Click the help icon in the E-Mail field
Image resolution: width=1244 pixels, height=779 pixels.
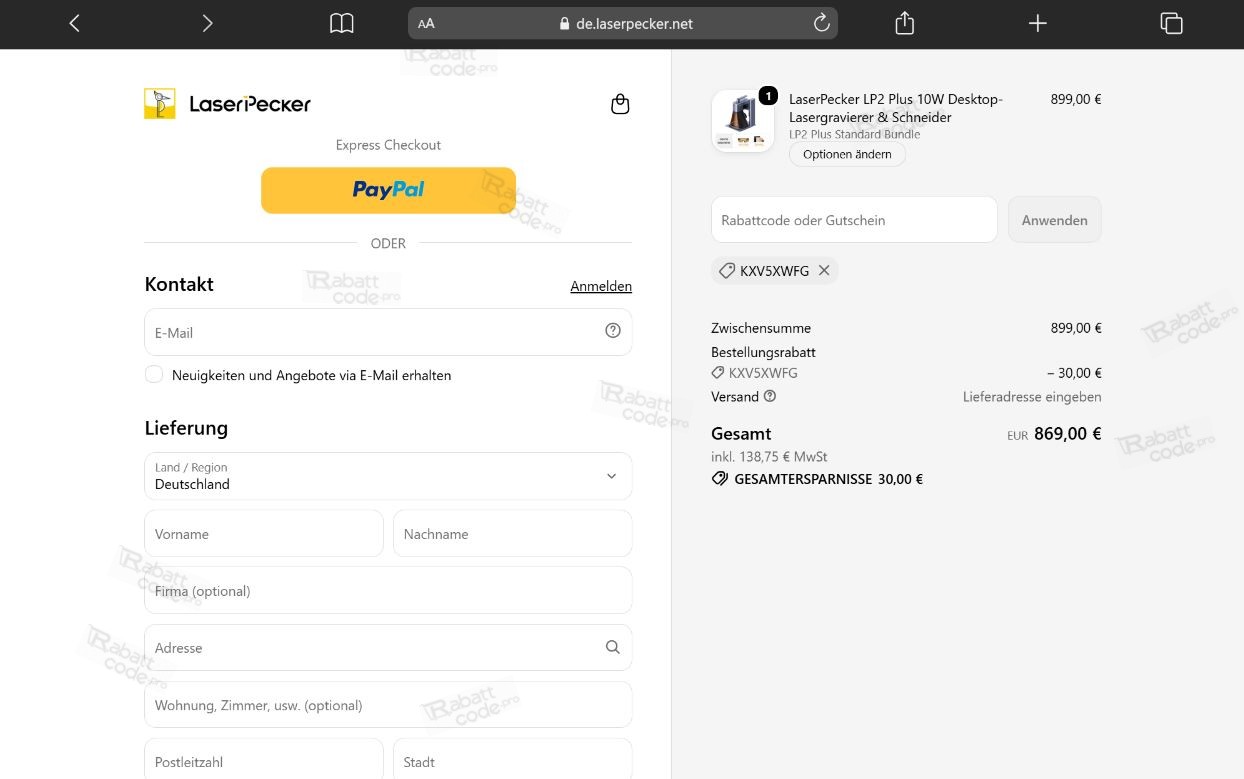click(x=613, y=331)
